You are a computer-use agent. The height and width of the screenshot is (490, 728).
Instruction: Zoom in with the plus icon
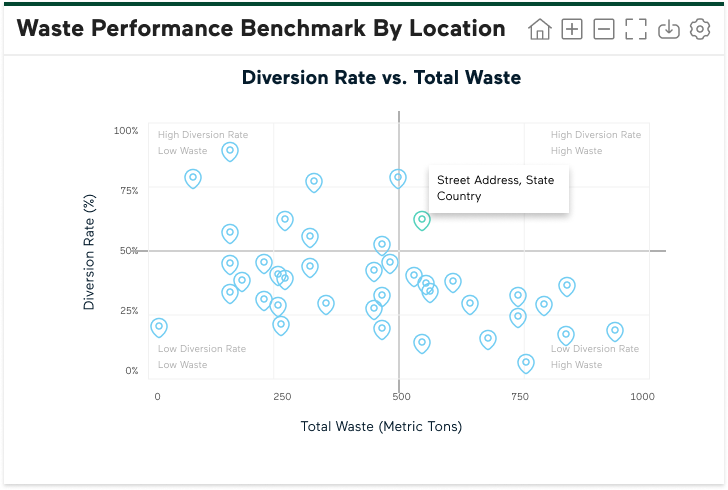(572, 29)
